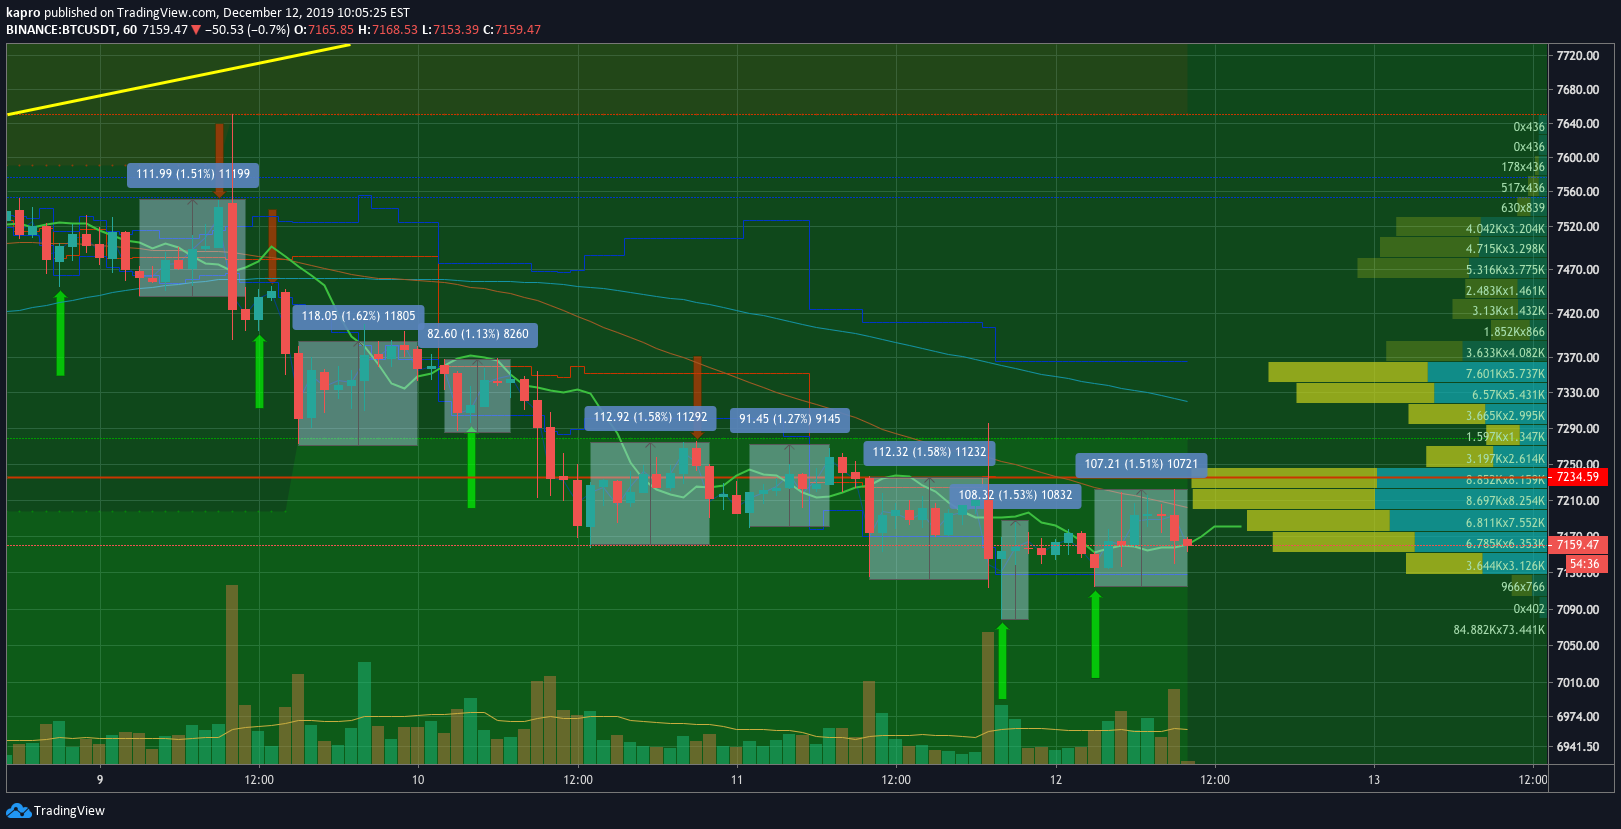The image size is (1621, 829).
Task: Click the 7640.00 price axis tick
Action: pyautogui.click(x=1578, y=124)
